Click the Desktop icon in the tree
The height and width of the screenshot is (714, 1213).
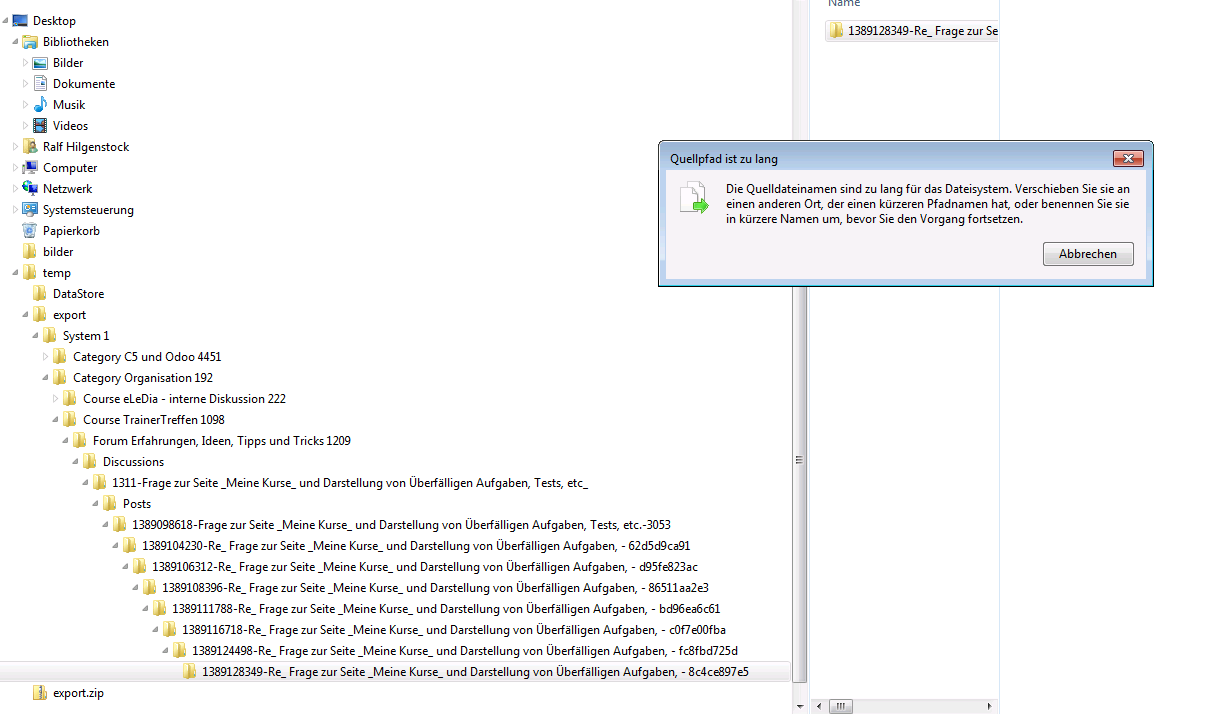pos(20,21)
